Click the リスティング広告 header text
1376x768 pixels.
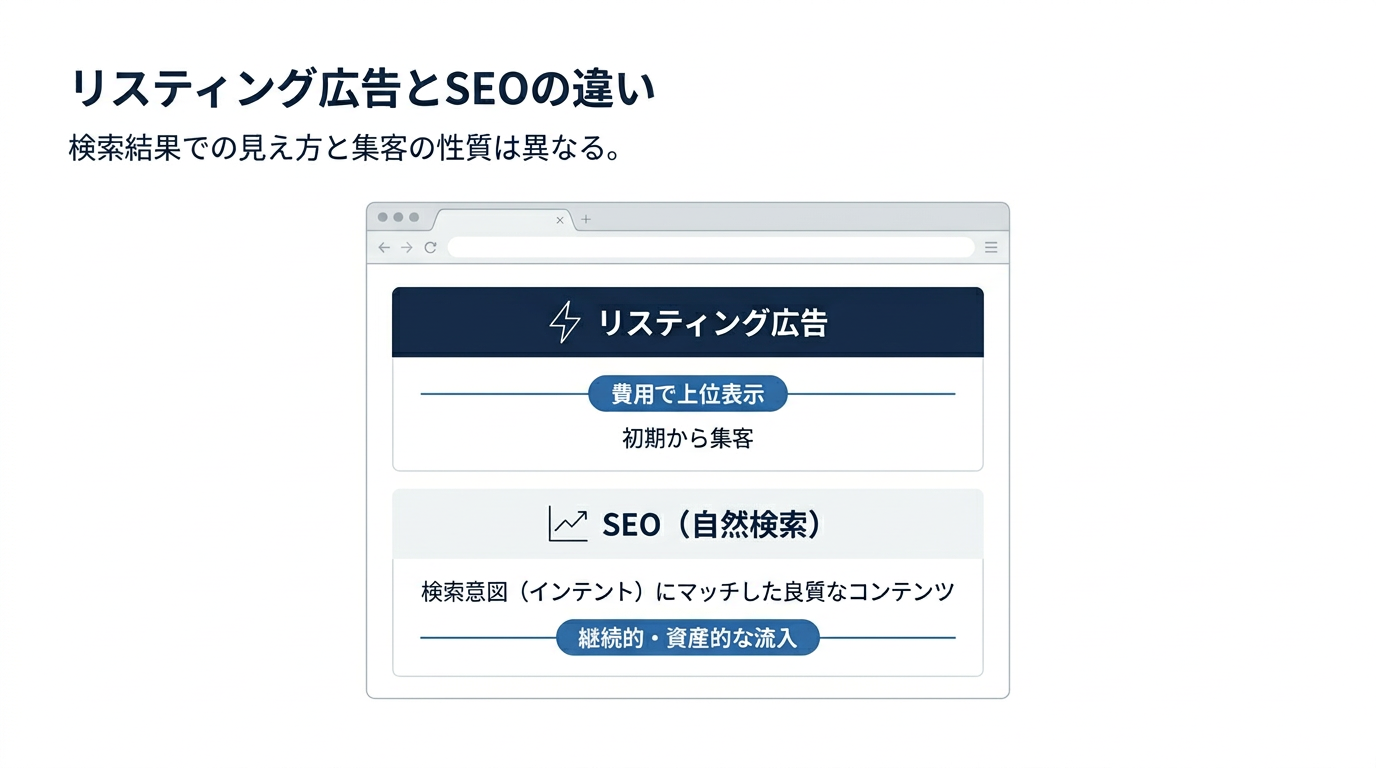pos(712,323)
